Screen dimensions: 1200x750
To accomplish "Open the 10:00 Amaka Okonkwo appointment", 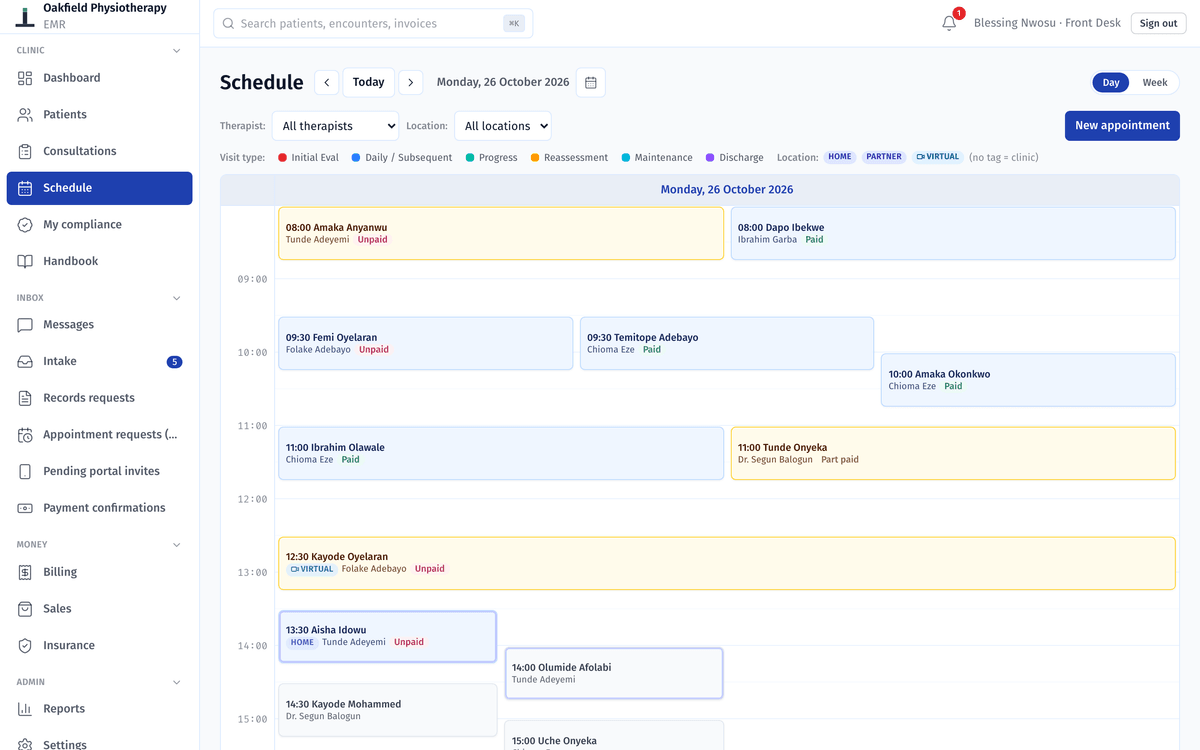I will point(1028,380).
